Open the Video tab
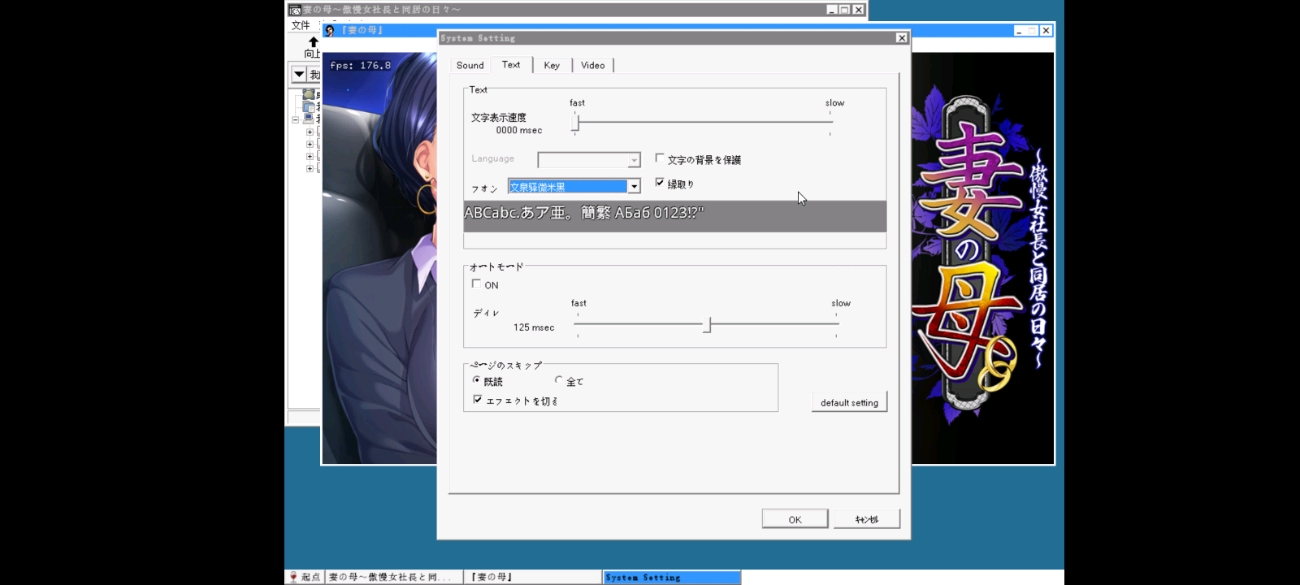 (x=593, y=65)
